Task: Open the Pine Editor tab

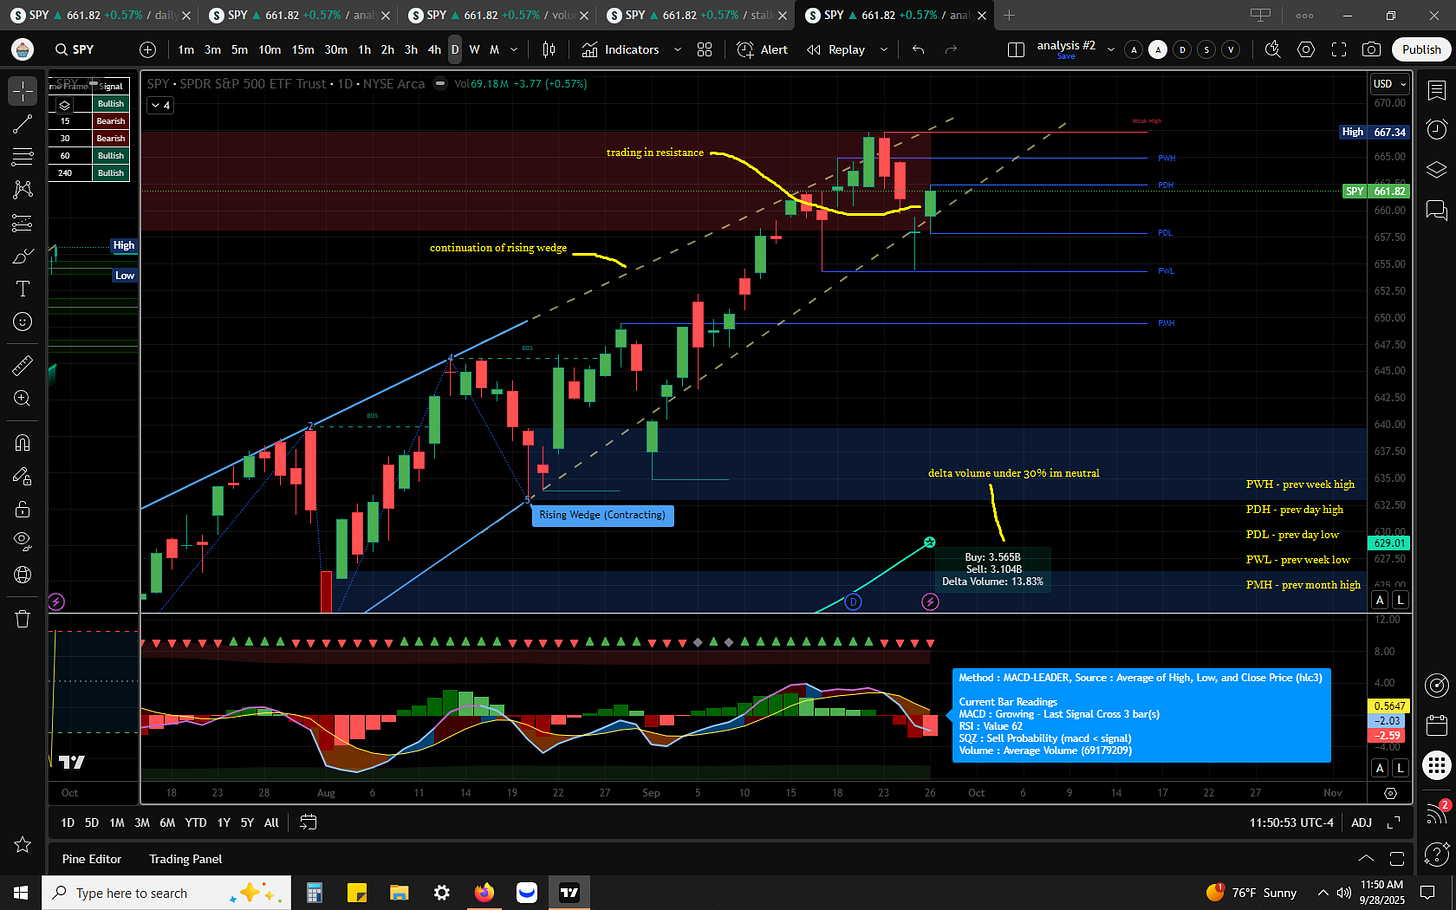Action: [x=92, y=859]
